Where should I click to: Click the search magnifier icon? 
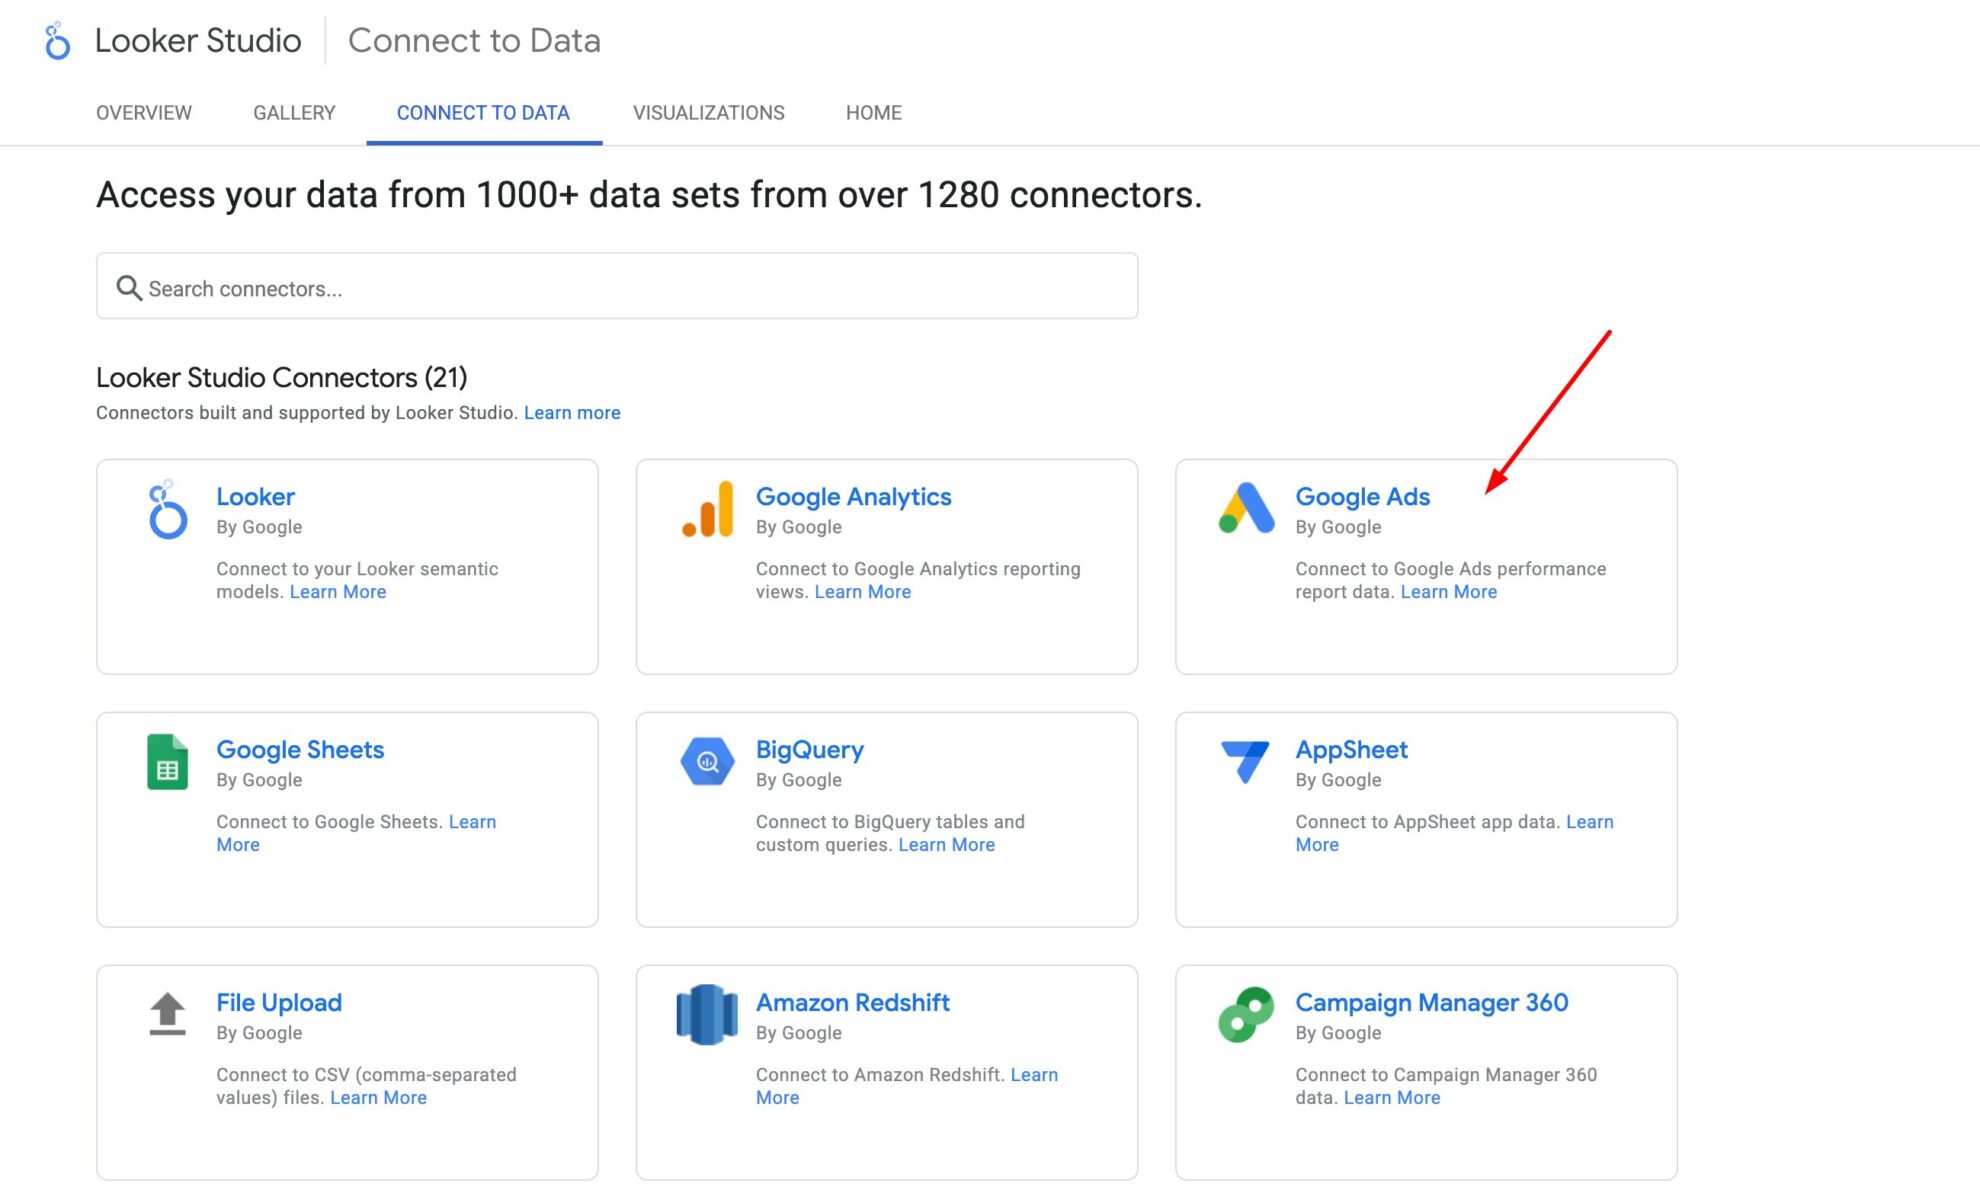[129, 288]
